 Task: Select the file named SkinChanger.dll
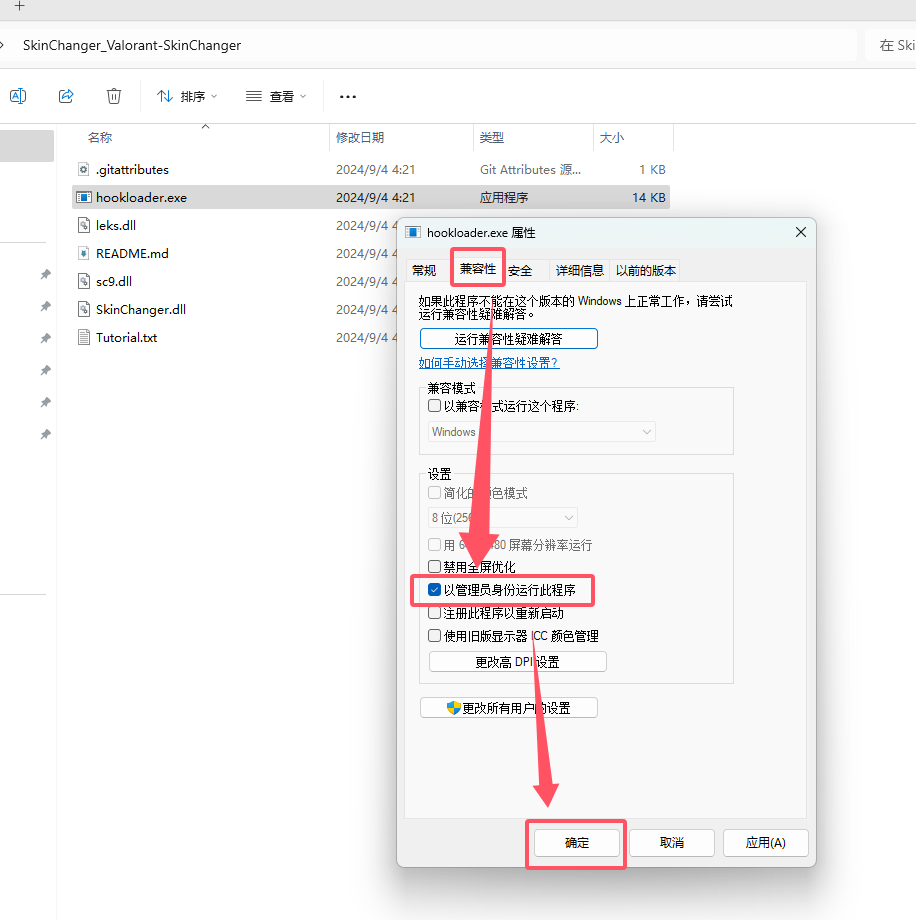(141, 309)
